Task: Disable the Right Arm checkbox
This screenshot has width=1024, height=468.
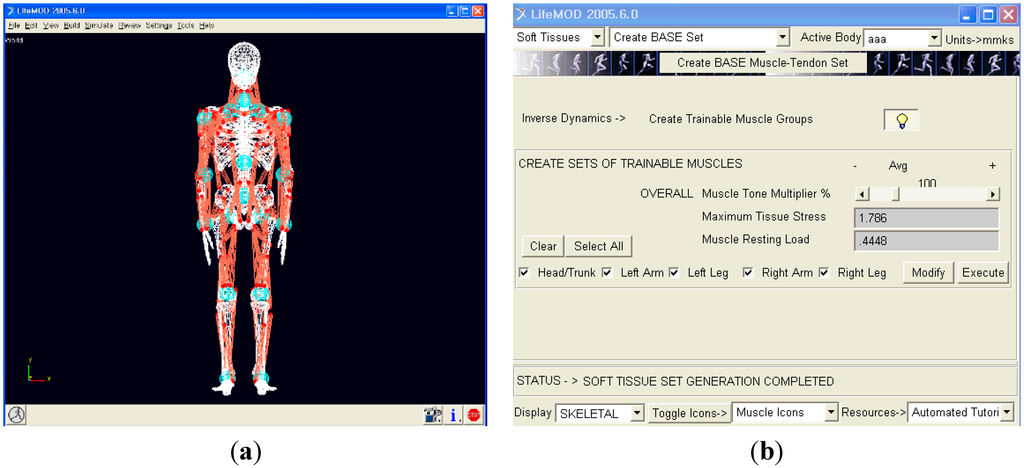Action: tap(748, 273)
